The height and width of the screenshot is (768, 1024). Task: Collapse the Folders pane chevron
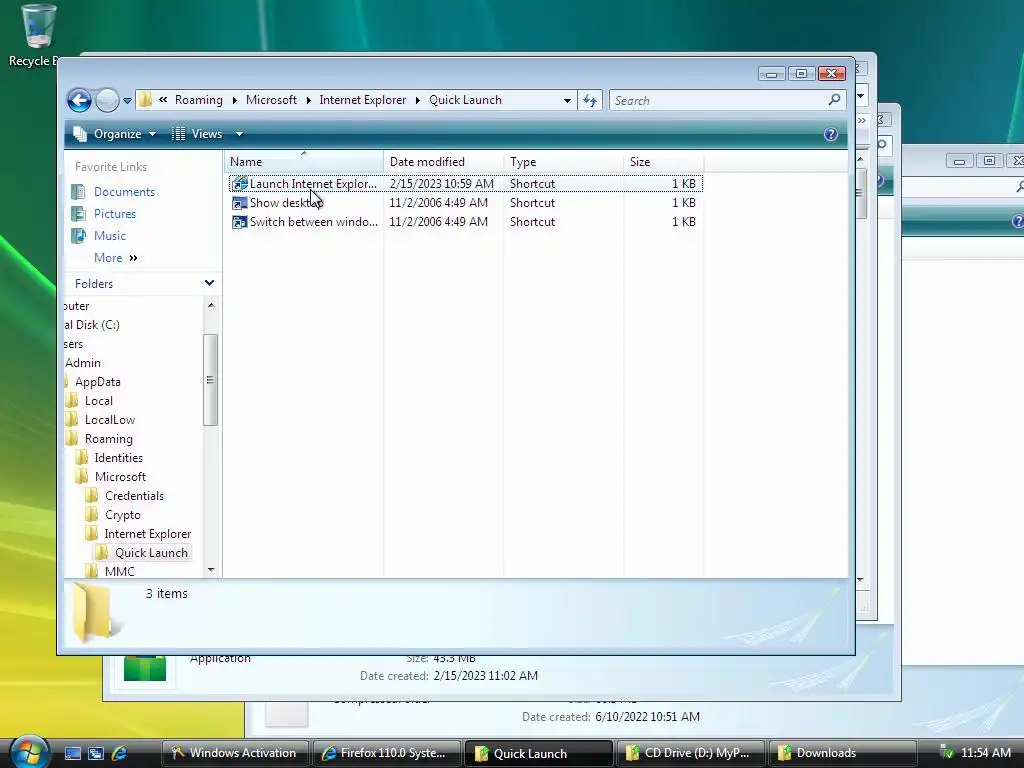pos(209,283)
